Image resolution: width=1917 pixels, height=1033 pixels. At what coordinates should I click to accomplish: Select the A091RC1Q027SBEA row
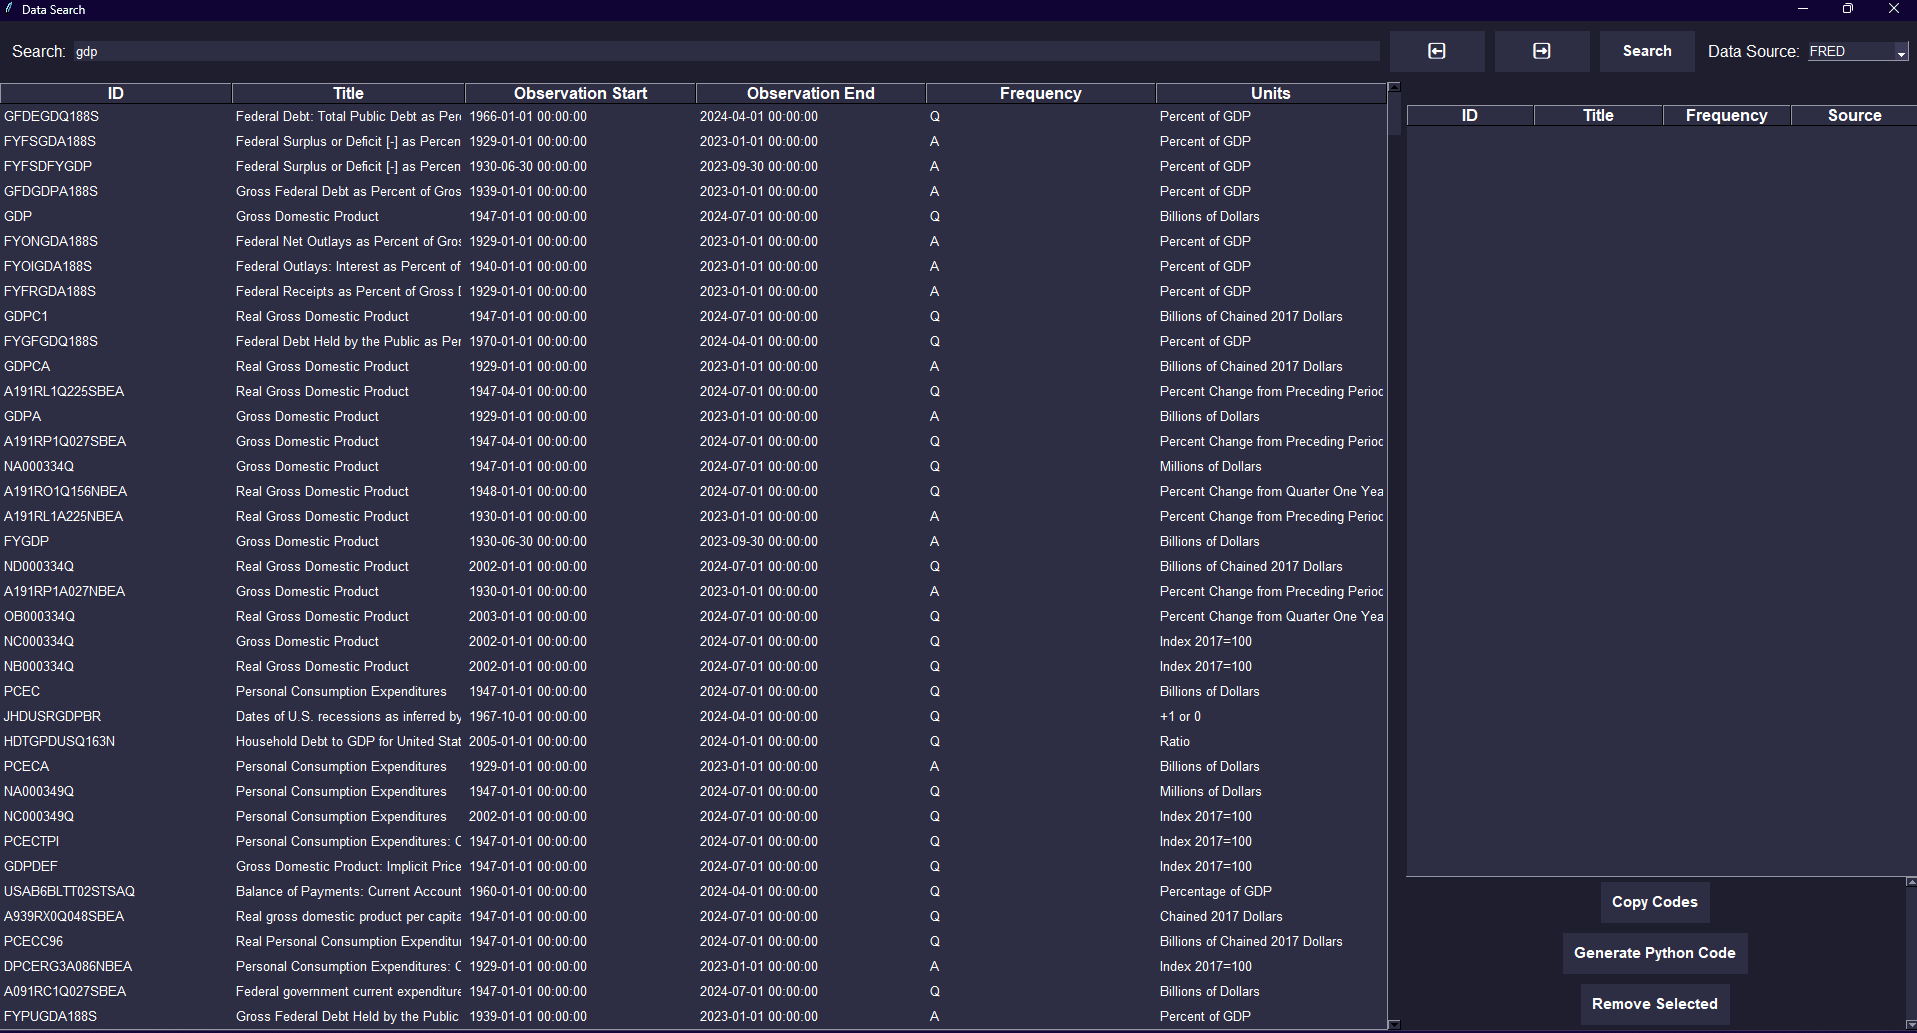point(693,992)
